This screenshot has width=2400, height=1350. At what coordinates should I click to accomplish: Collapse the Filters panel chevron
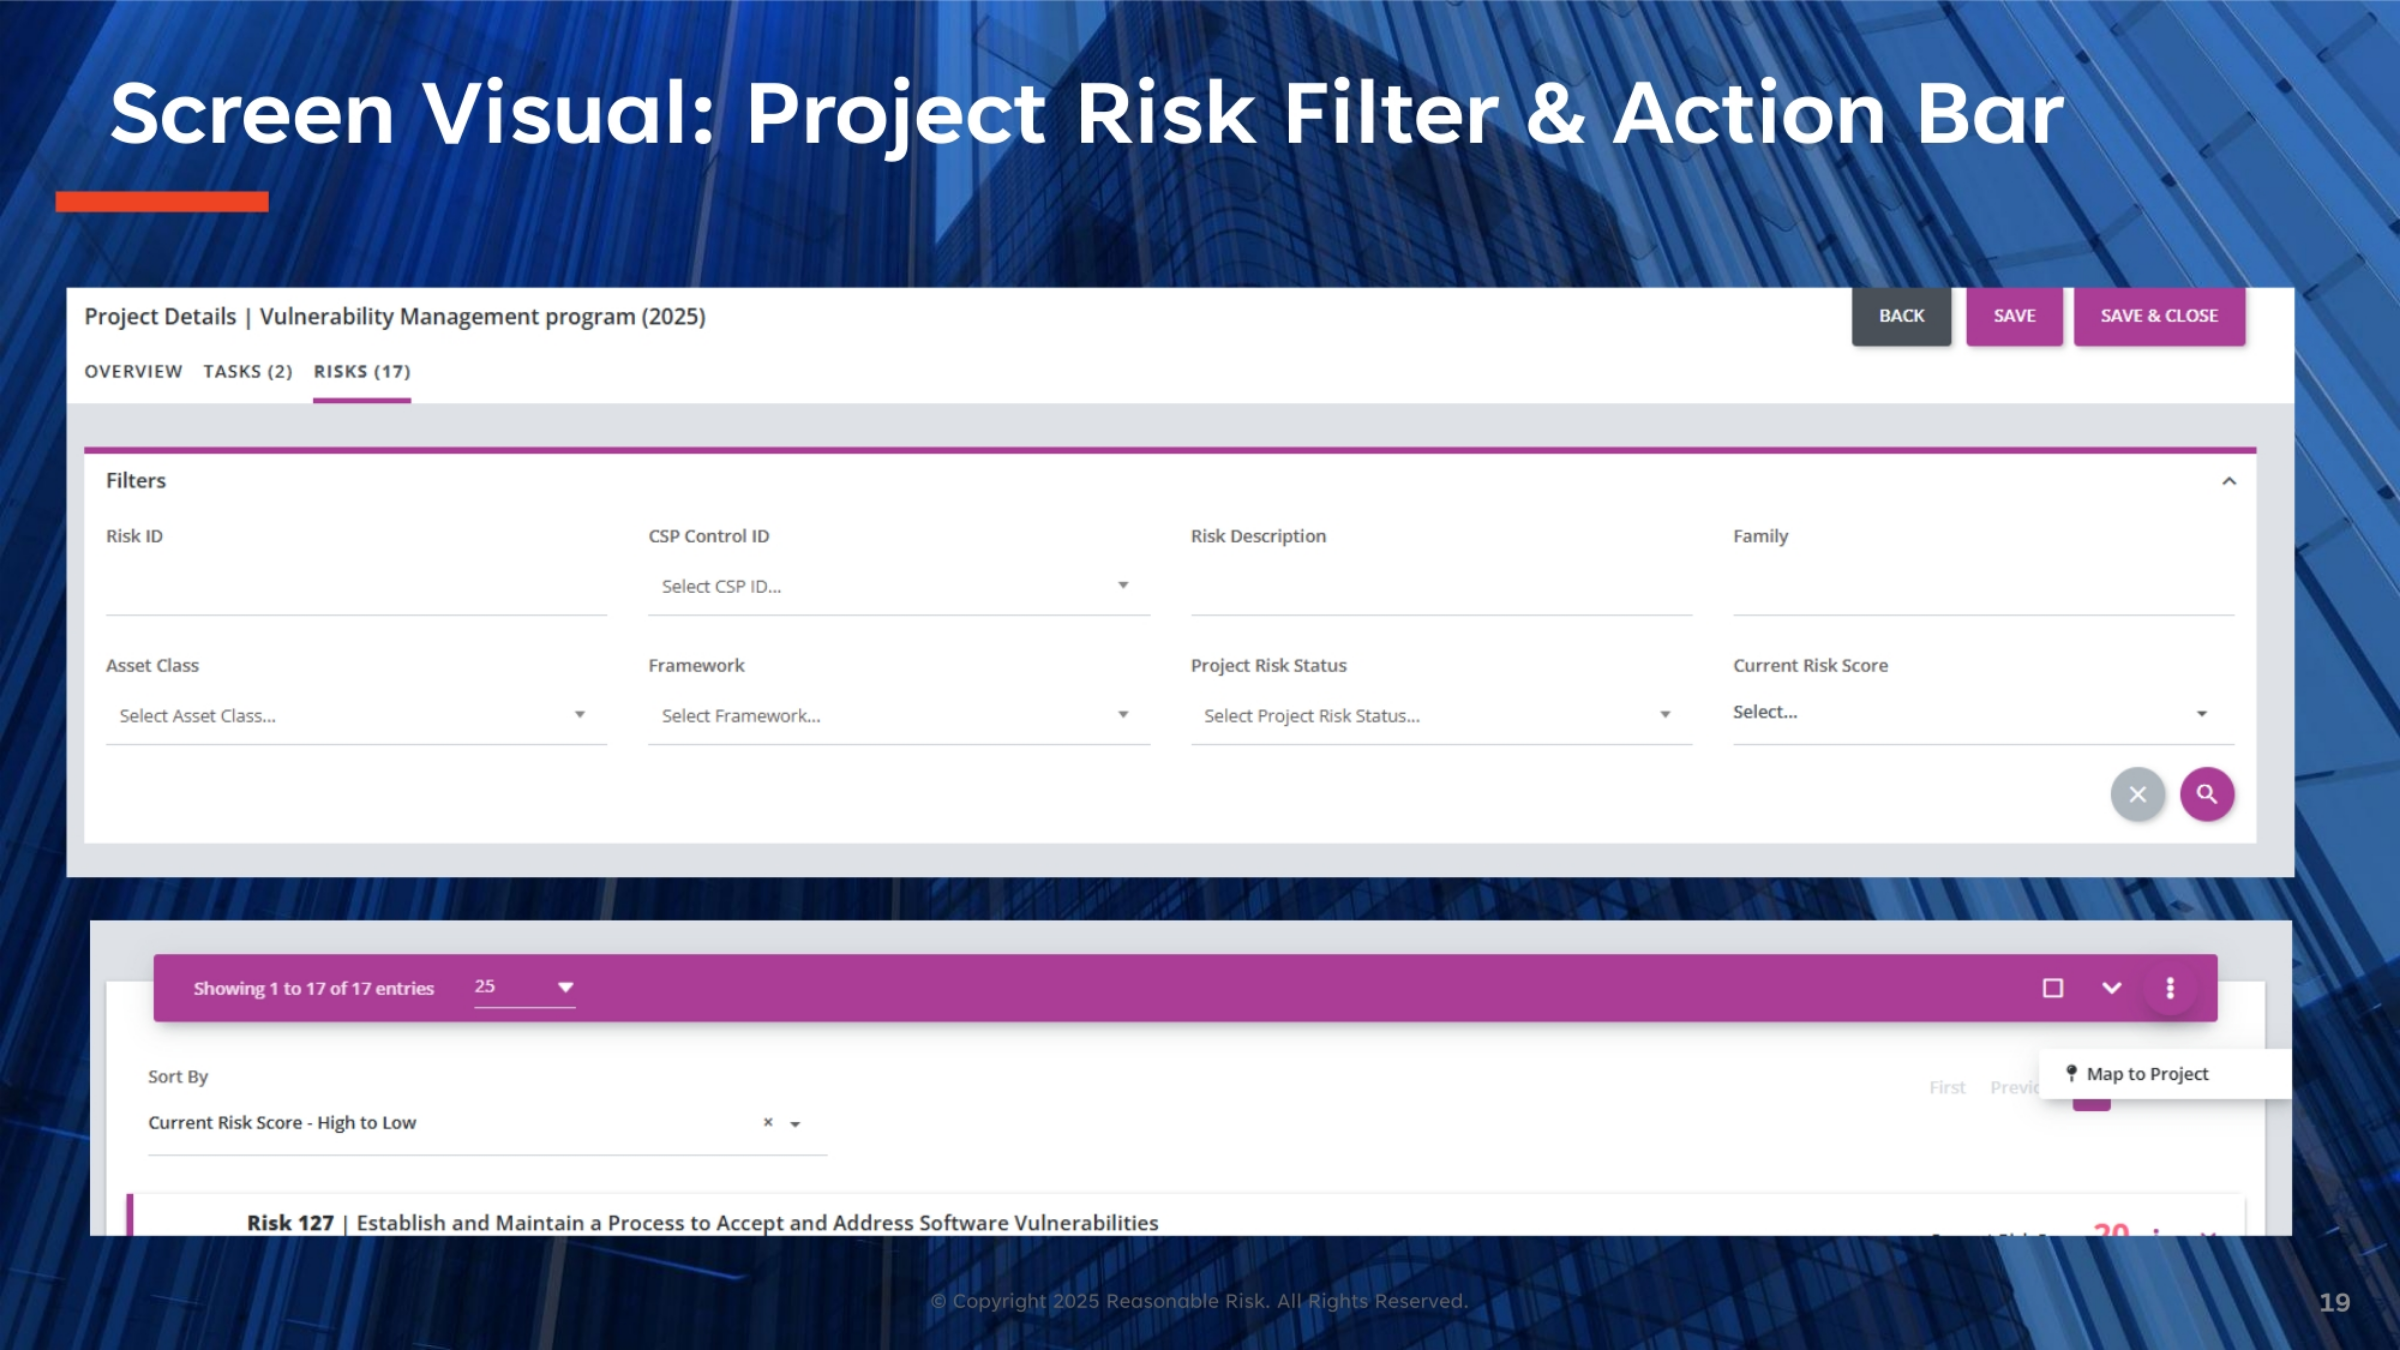point(2229,481)
